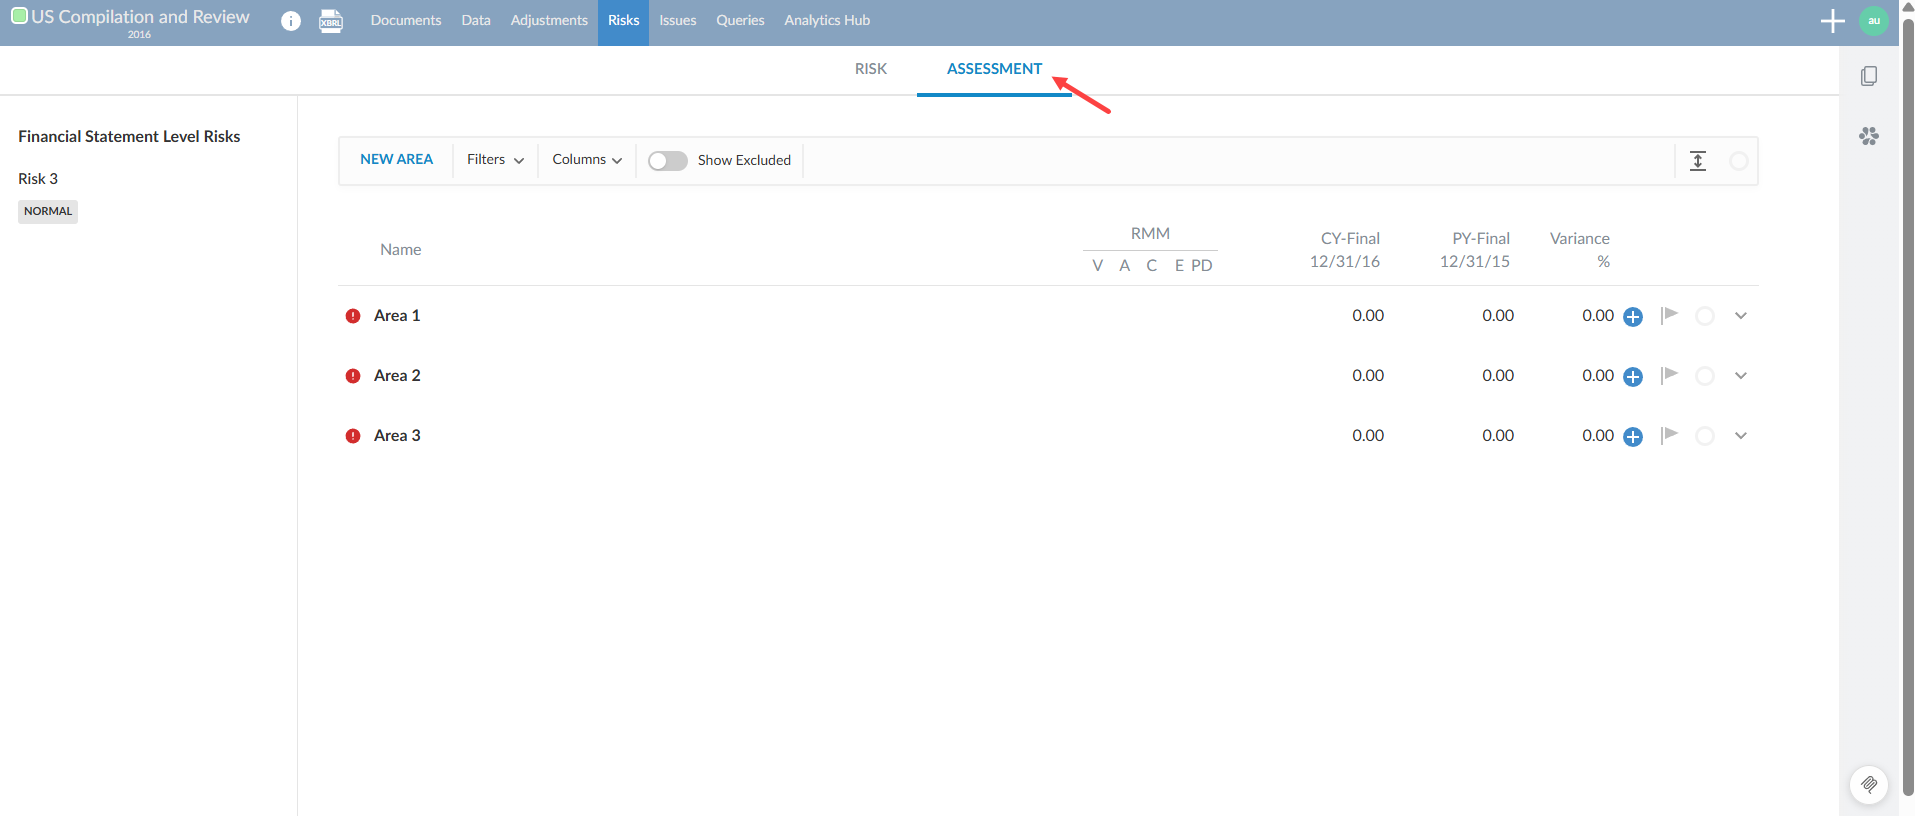Select the ASSESSMENT tab
The image size is (1915, 816).
[994, 69]
